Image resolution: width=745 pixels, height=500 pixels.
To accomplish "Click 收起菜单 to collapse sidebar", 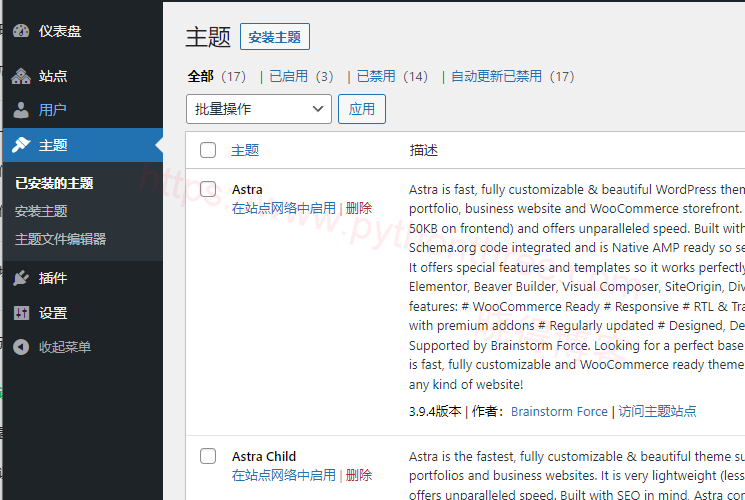I will (x=65, y=347).
